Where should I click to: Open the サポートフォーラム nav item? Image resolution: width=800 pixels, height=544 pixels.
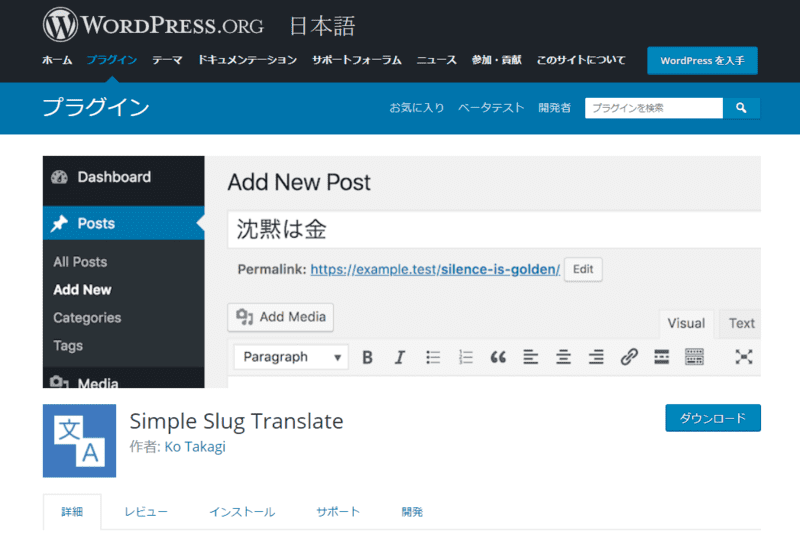[357, 60]
